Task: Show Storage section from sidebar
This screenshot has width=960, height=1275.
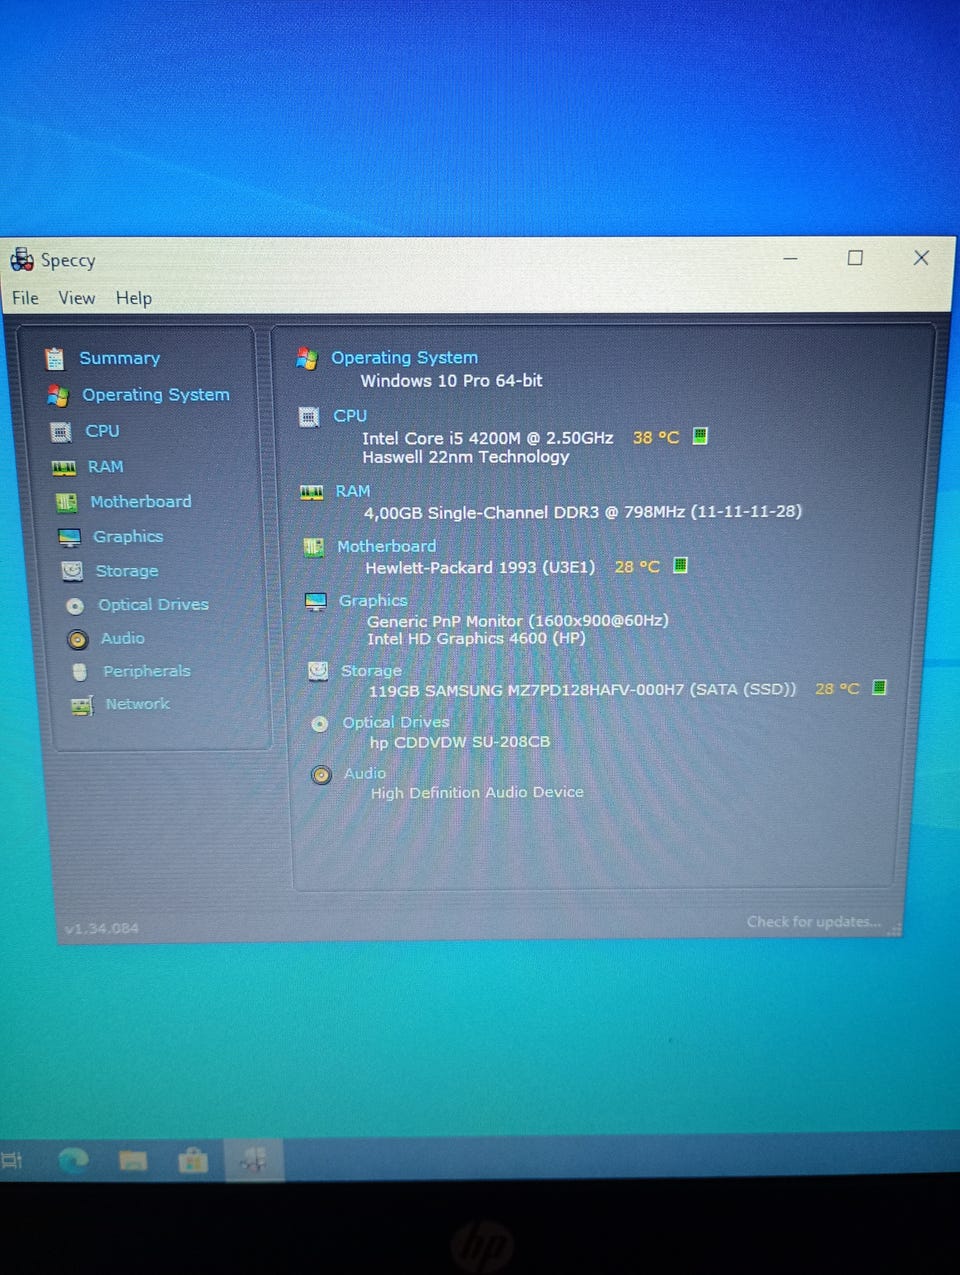Action: 127,571
